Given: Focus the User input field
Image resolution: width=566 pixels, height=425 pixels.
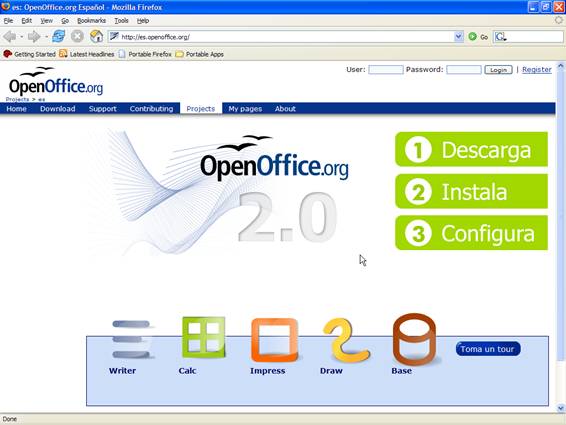Looking at the screenshot, I should click(x=386, y=70).
